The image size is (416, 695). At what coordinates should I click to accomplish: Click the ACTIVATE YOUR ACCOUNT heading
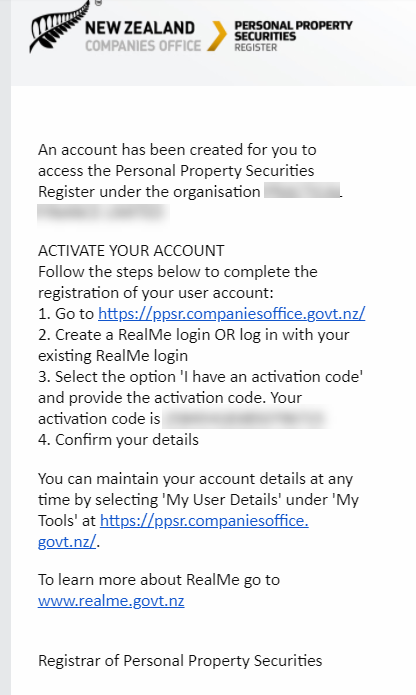131,250
